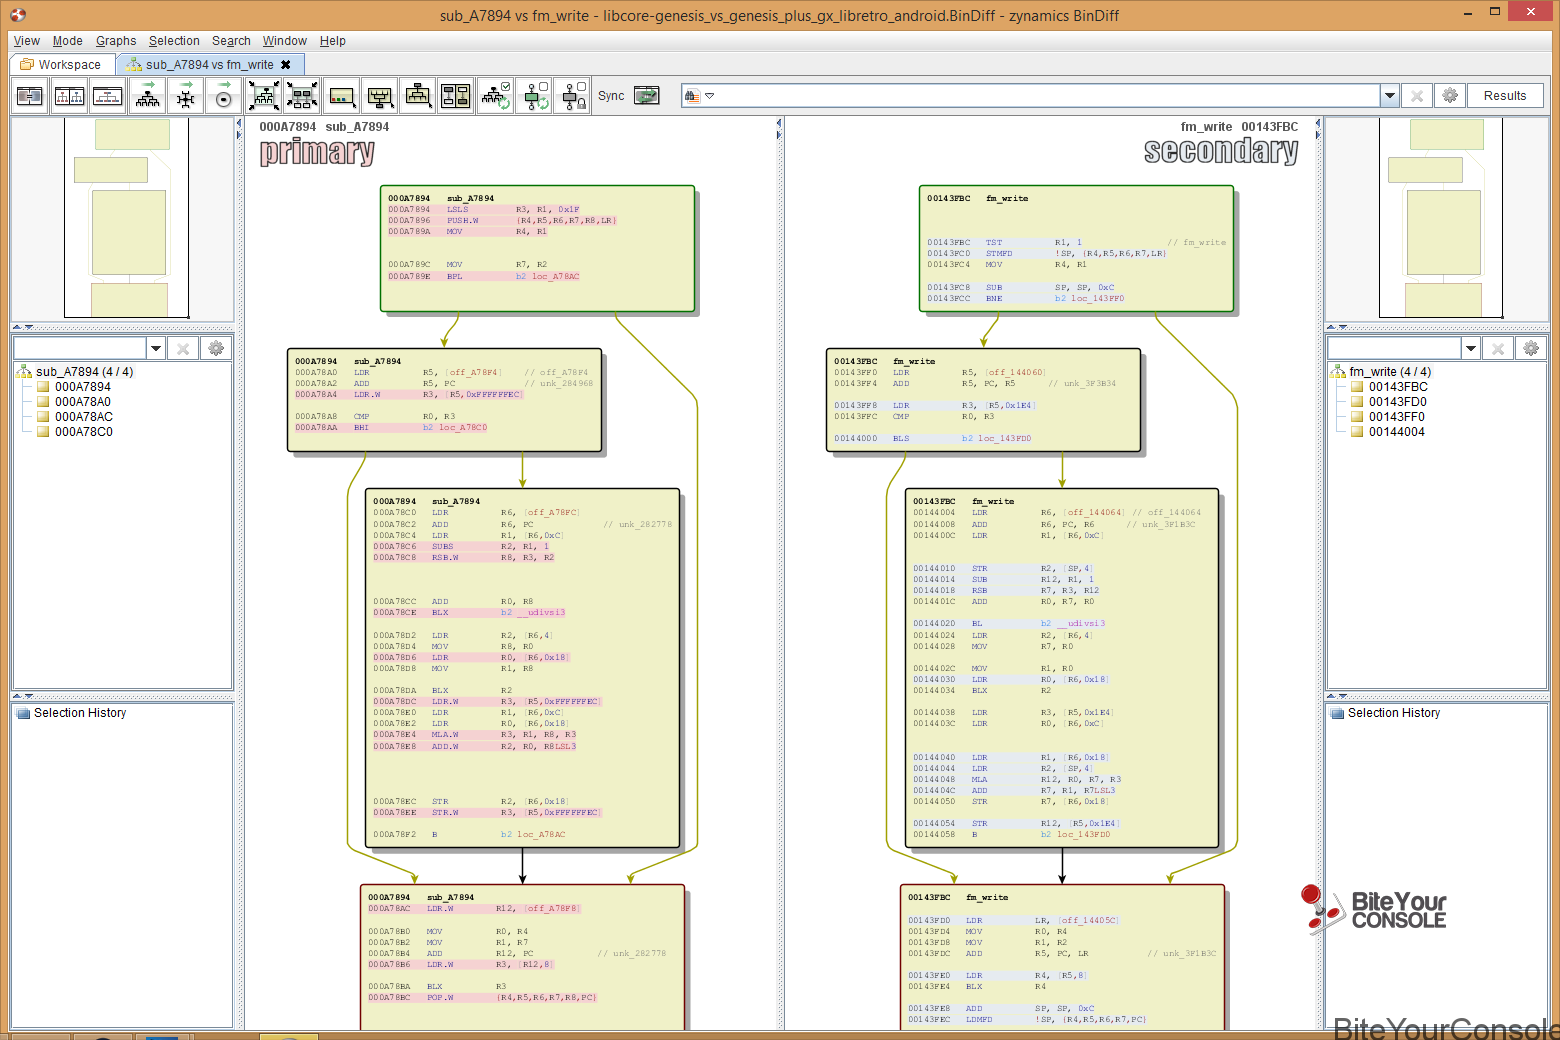Image resolution: width=1560 pixels, height=1040 pixels.
Task: Select secondary exit node block starting 00143FD0
Action: point(1062,956)
